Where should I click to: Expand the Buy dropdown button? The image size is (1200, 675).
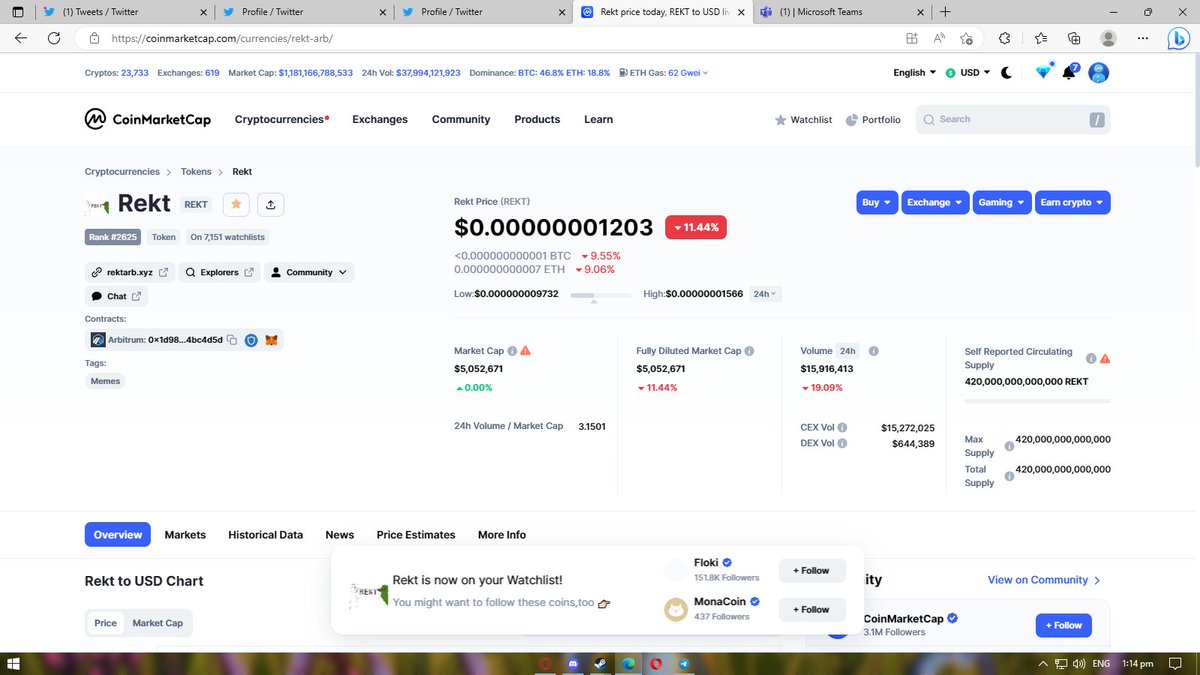(876, 202)
